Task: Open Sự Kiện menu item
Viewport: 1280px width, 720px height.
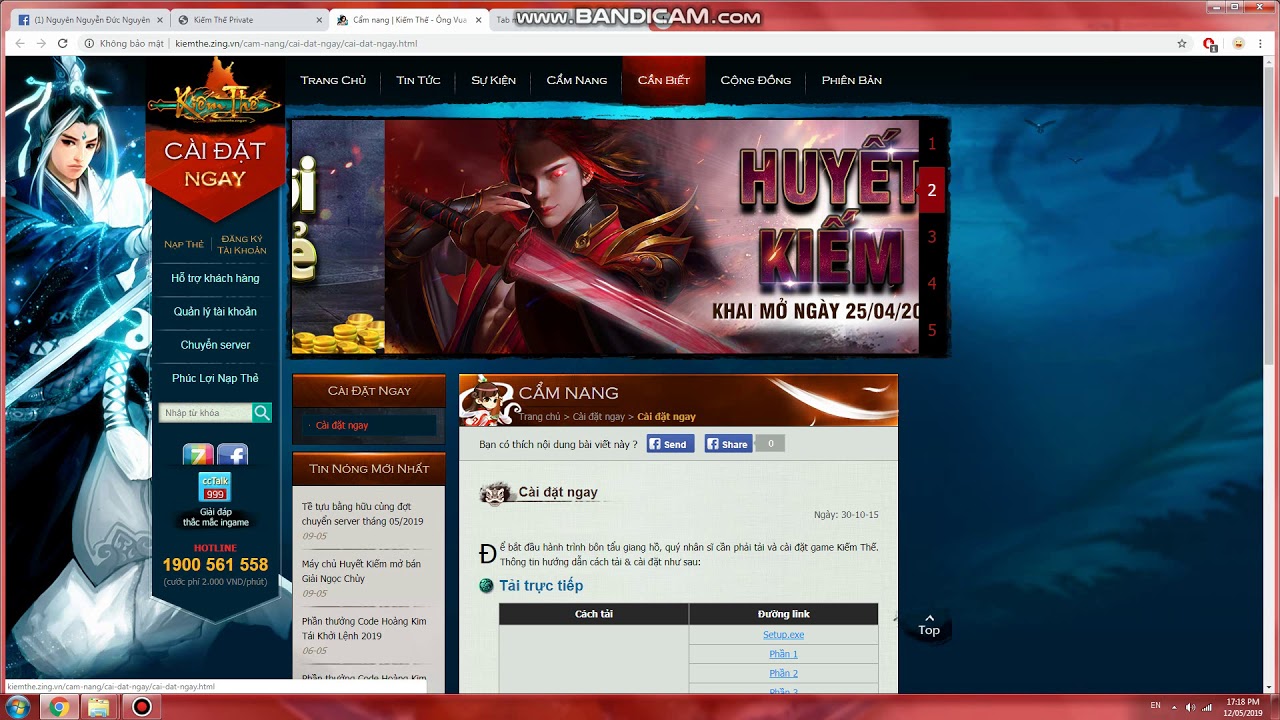Action: pyautogui.click(x=493, y=81)
